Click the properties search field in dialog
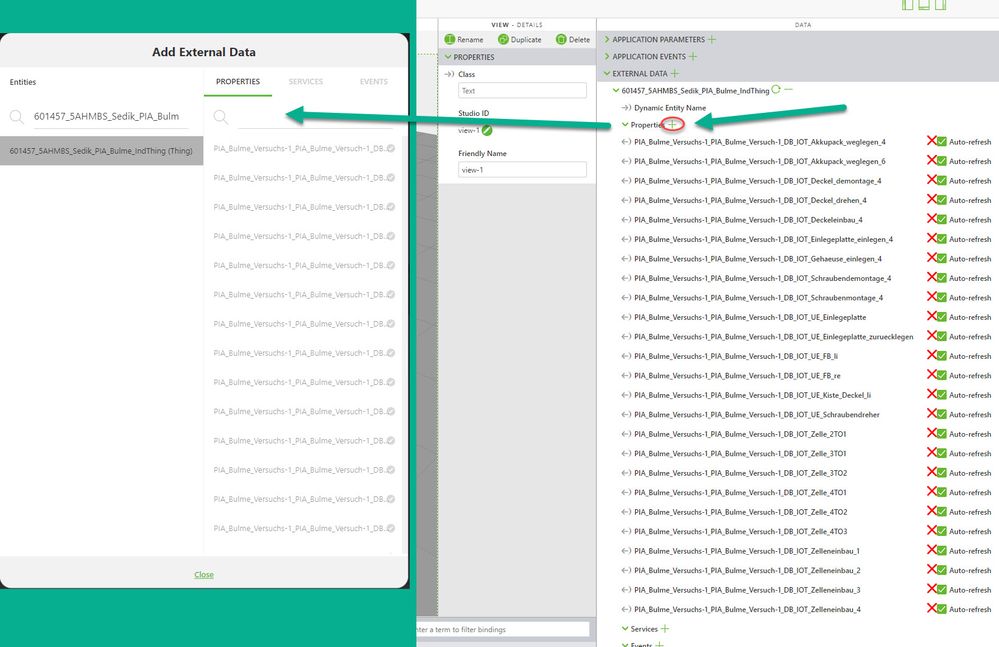 (315, 117)
